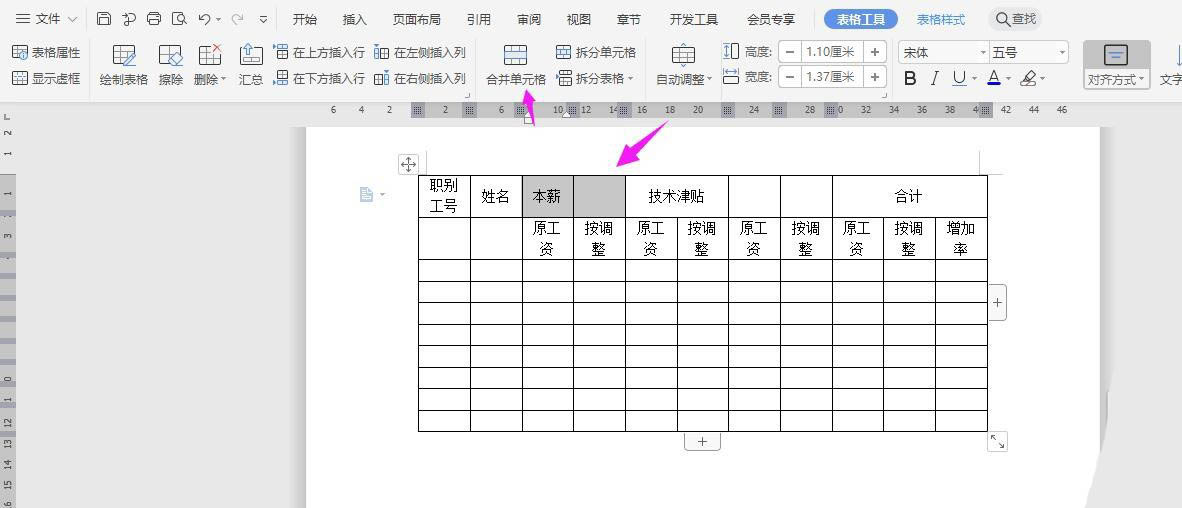Open 表格属性 table properties
Viewport: 1182px width, 508px height.
pos(46,53)
